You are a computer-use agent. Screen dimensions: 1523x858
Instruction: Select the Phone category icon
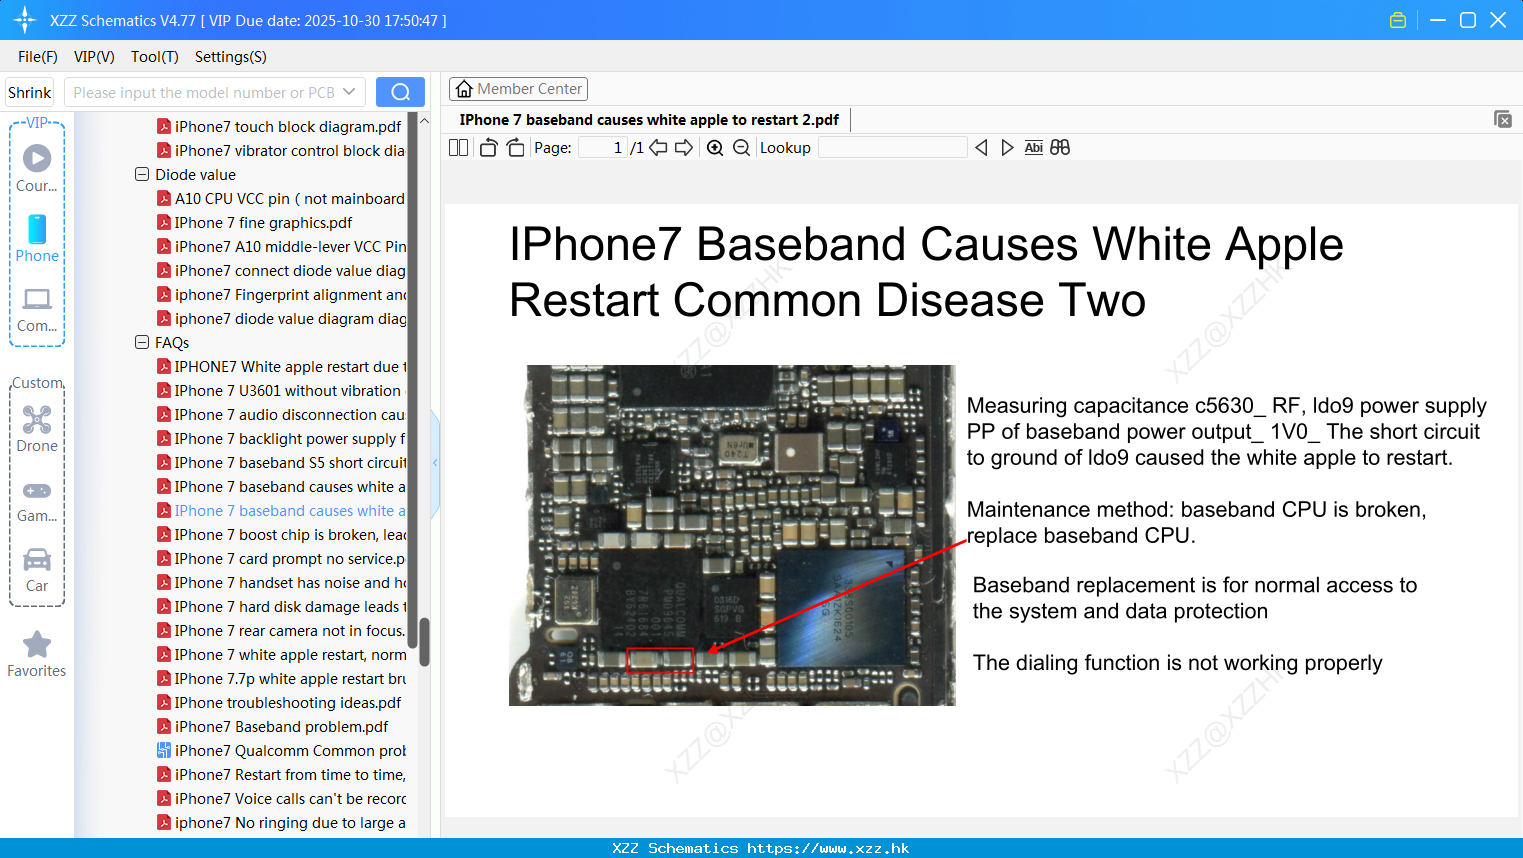point(37,238)
